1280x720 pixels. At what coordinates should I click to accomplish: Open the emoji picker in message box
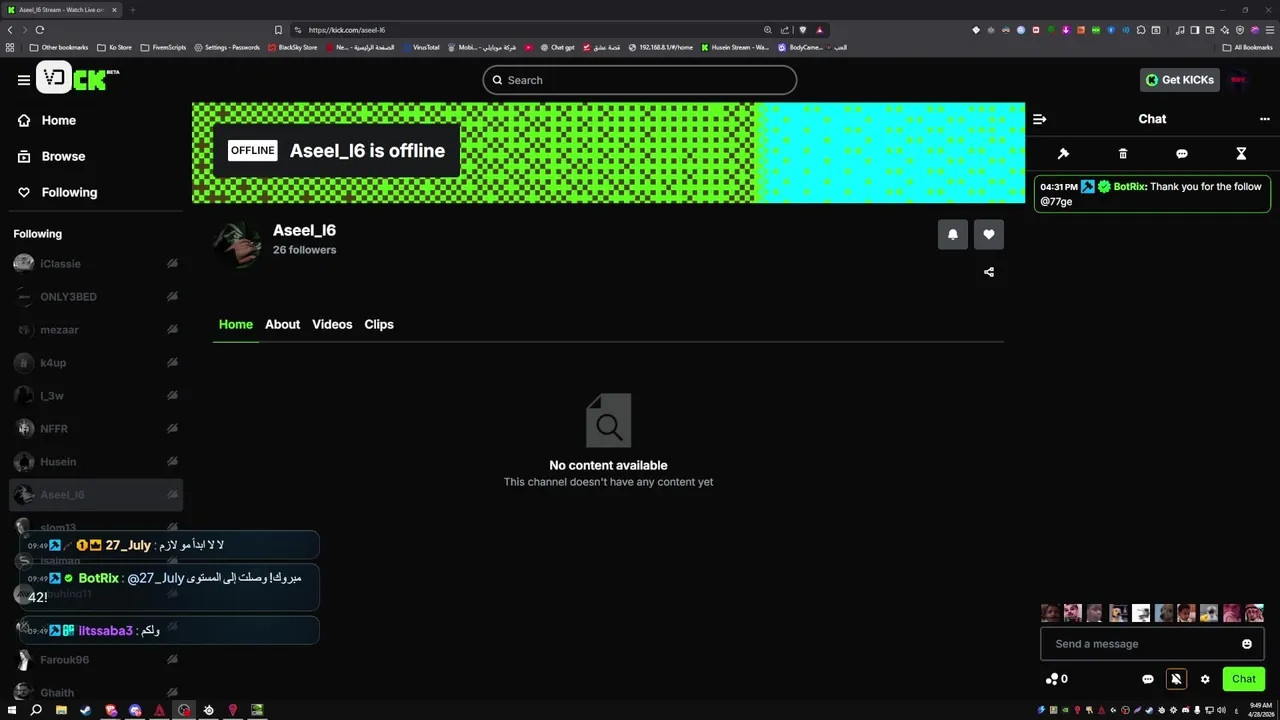pyautogui.click(x=1247, y=644)
